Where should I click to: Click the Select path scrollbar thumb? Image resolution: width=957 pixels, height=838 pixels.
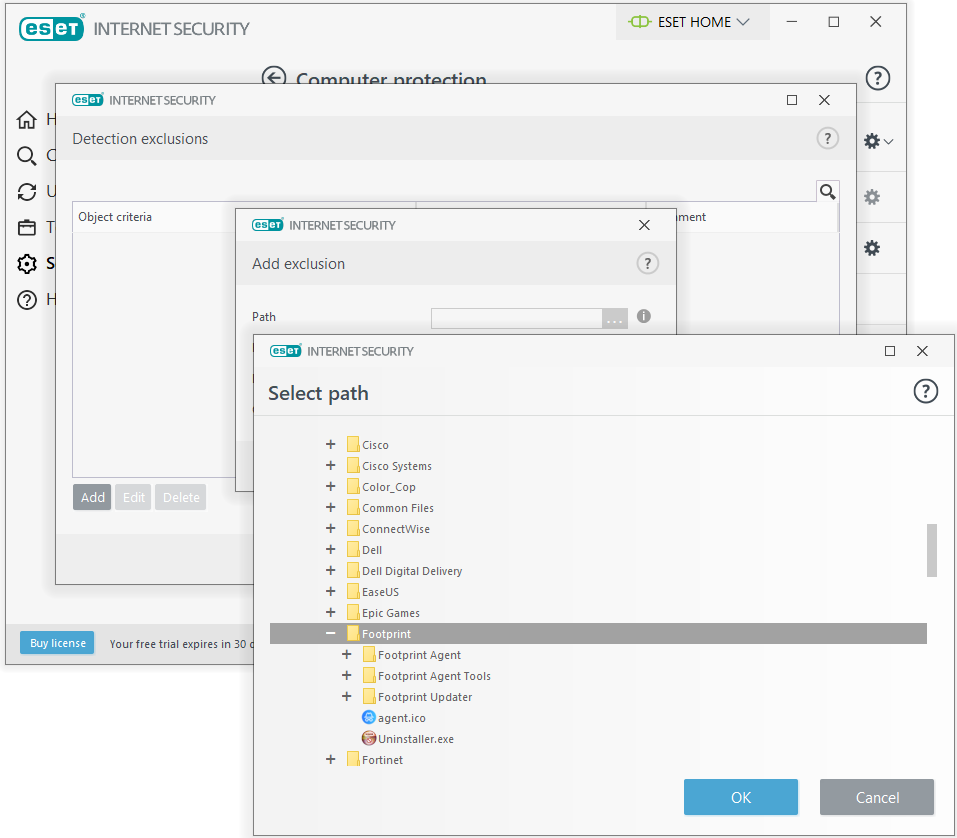pyautogui.click(x=931, y=550)
